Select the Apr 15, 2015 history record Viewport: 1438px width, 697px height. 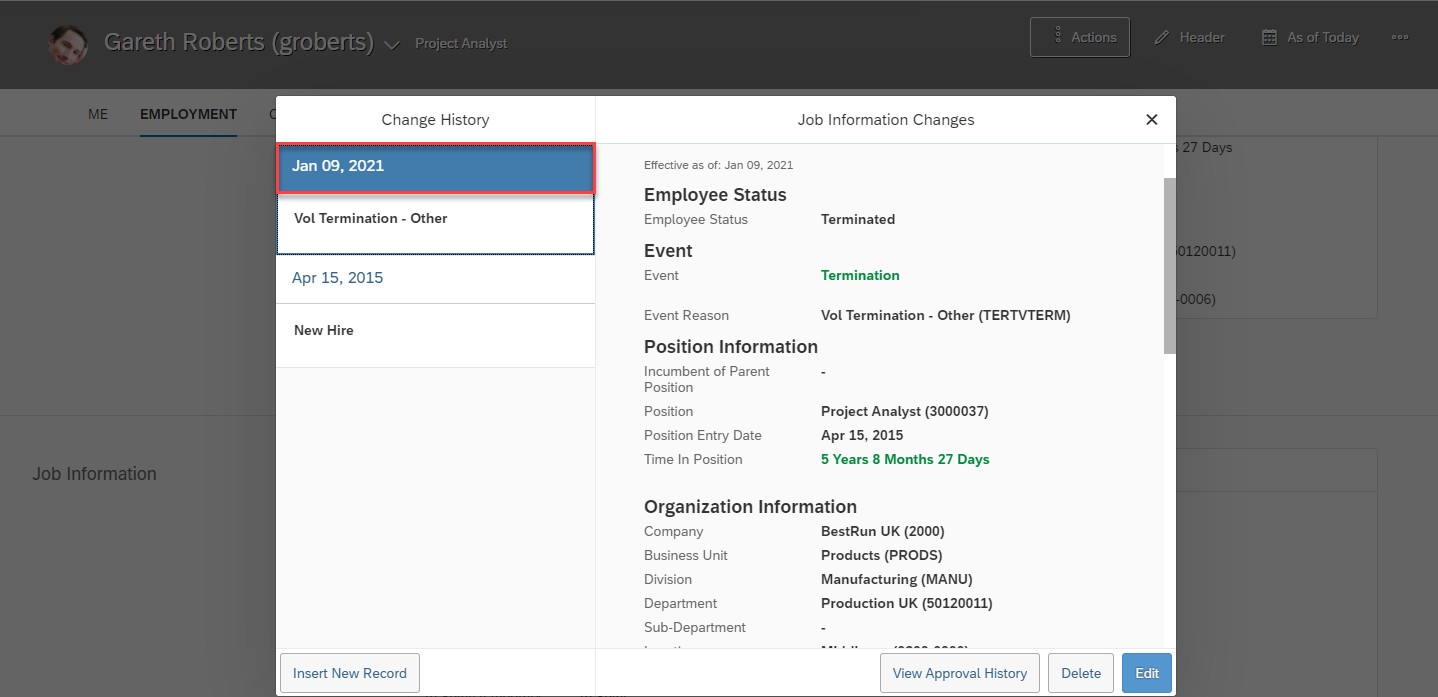pyautogui.click(x=436, y=279)
